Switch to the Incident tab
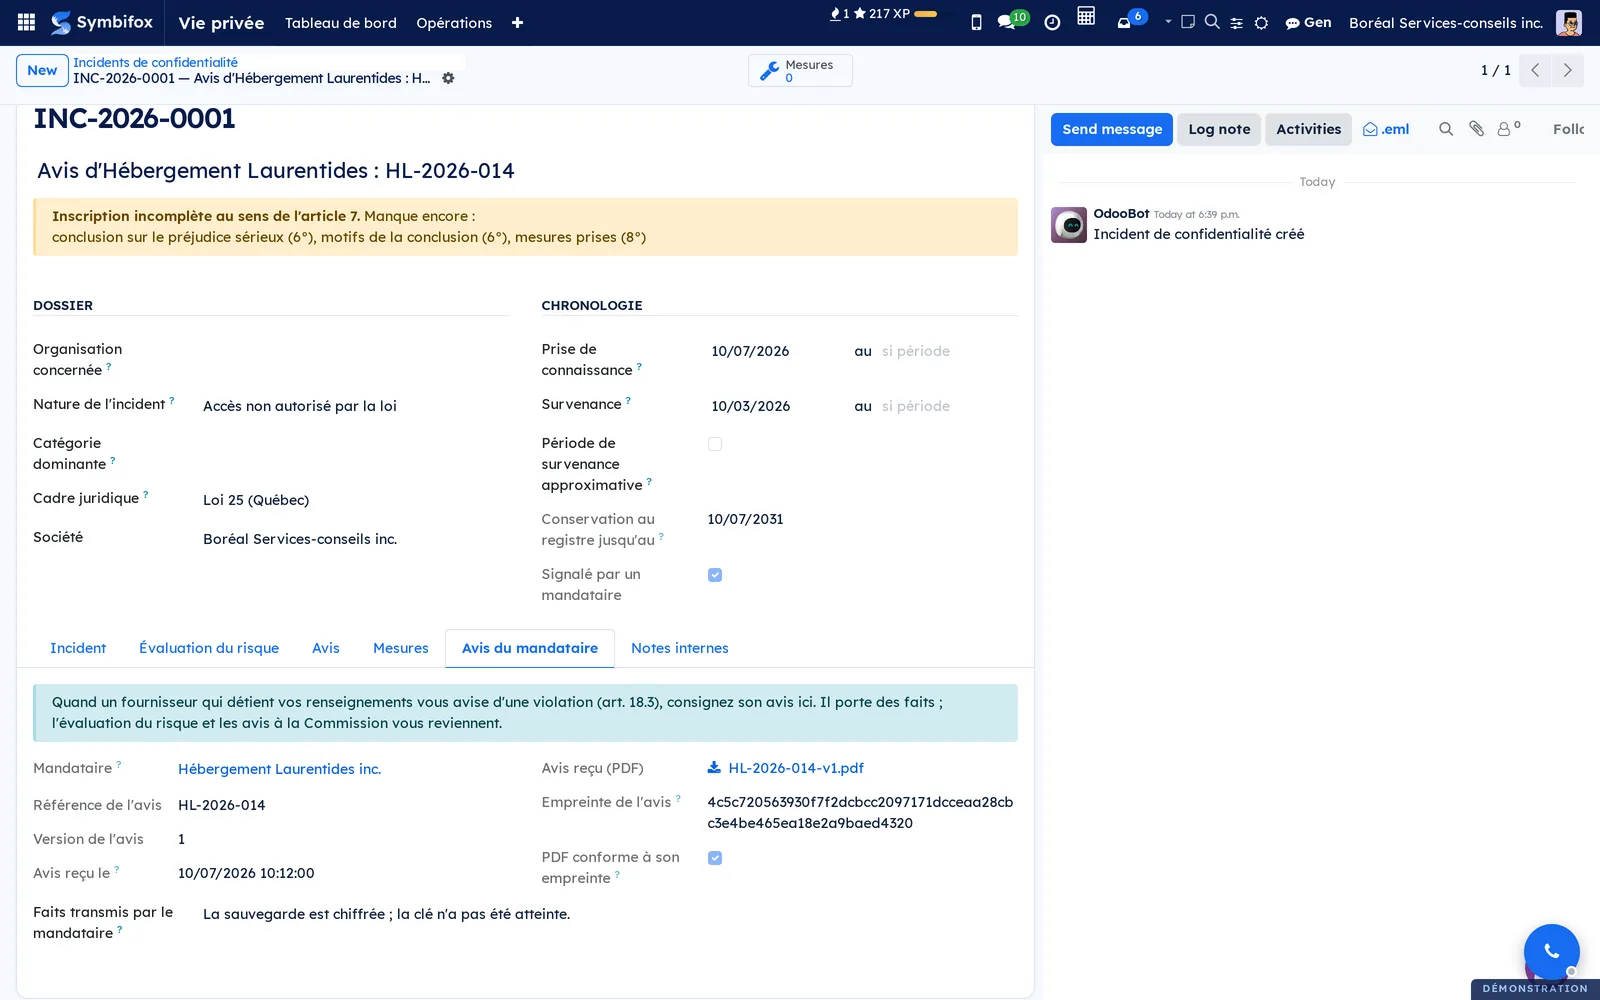 (78, 648)
